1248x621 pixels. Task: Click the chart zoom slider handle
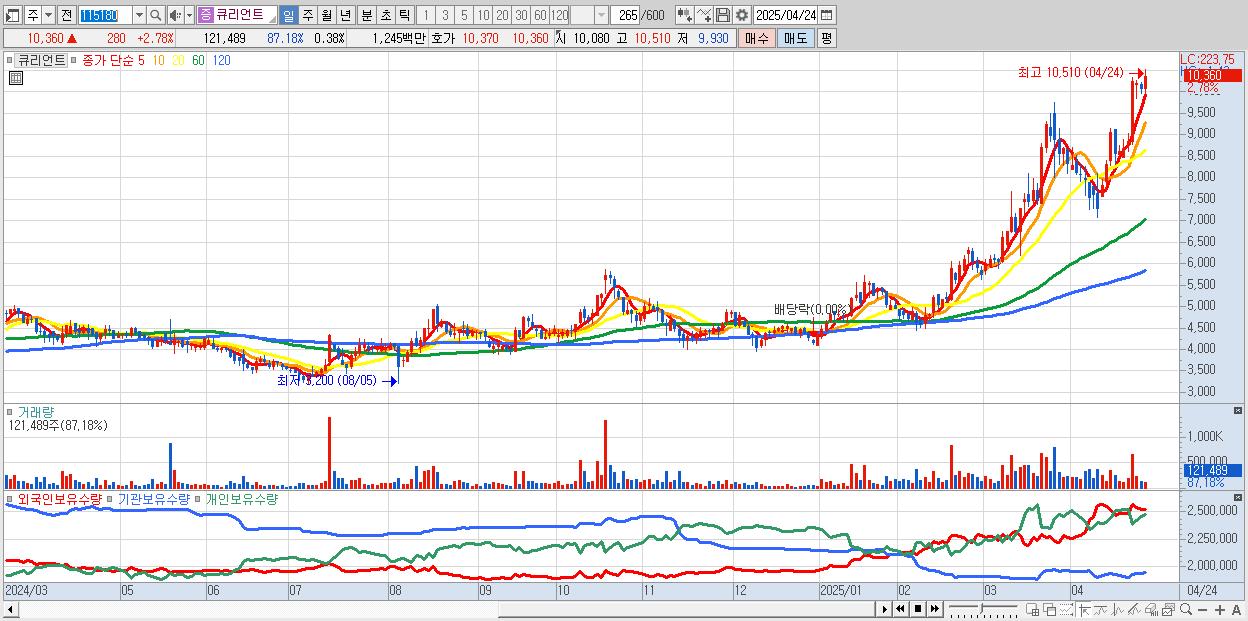[x=982, y=608]
